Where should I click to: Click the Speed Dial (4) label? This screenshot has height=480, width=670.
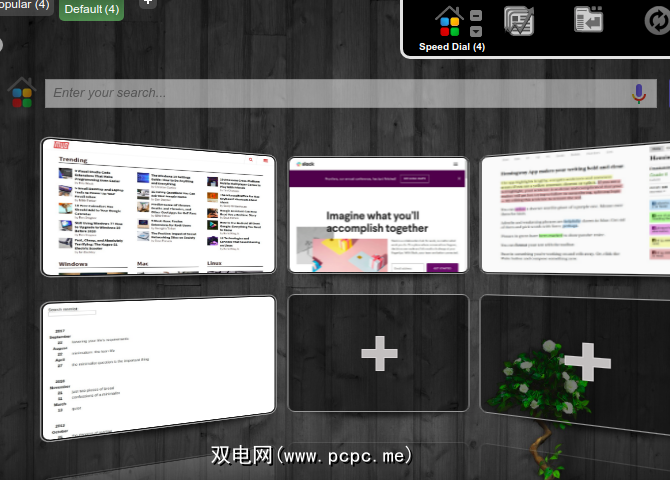click(452, 47)
